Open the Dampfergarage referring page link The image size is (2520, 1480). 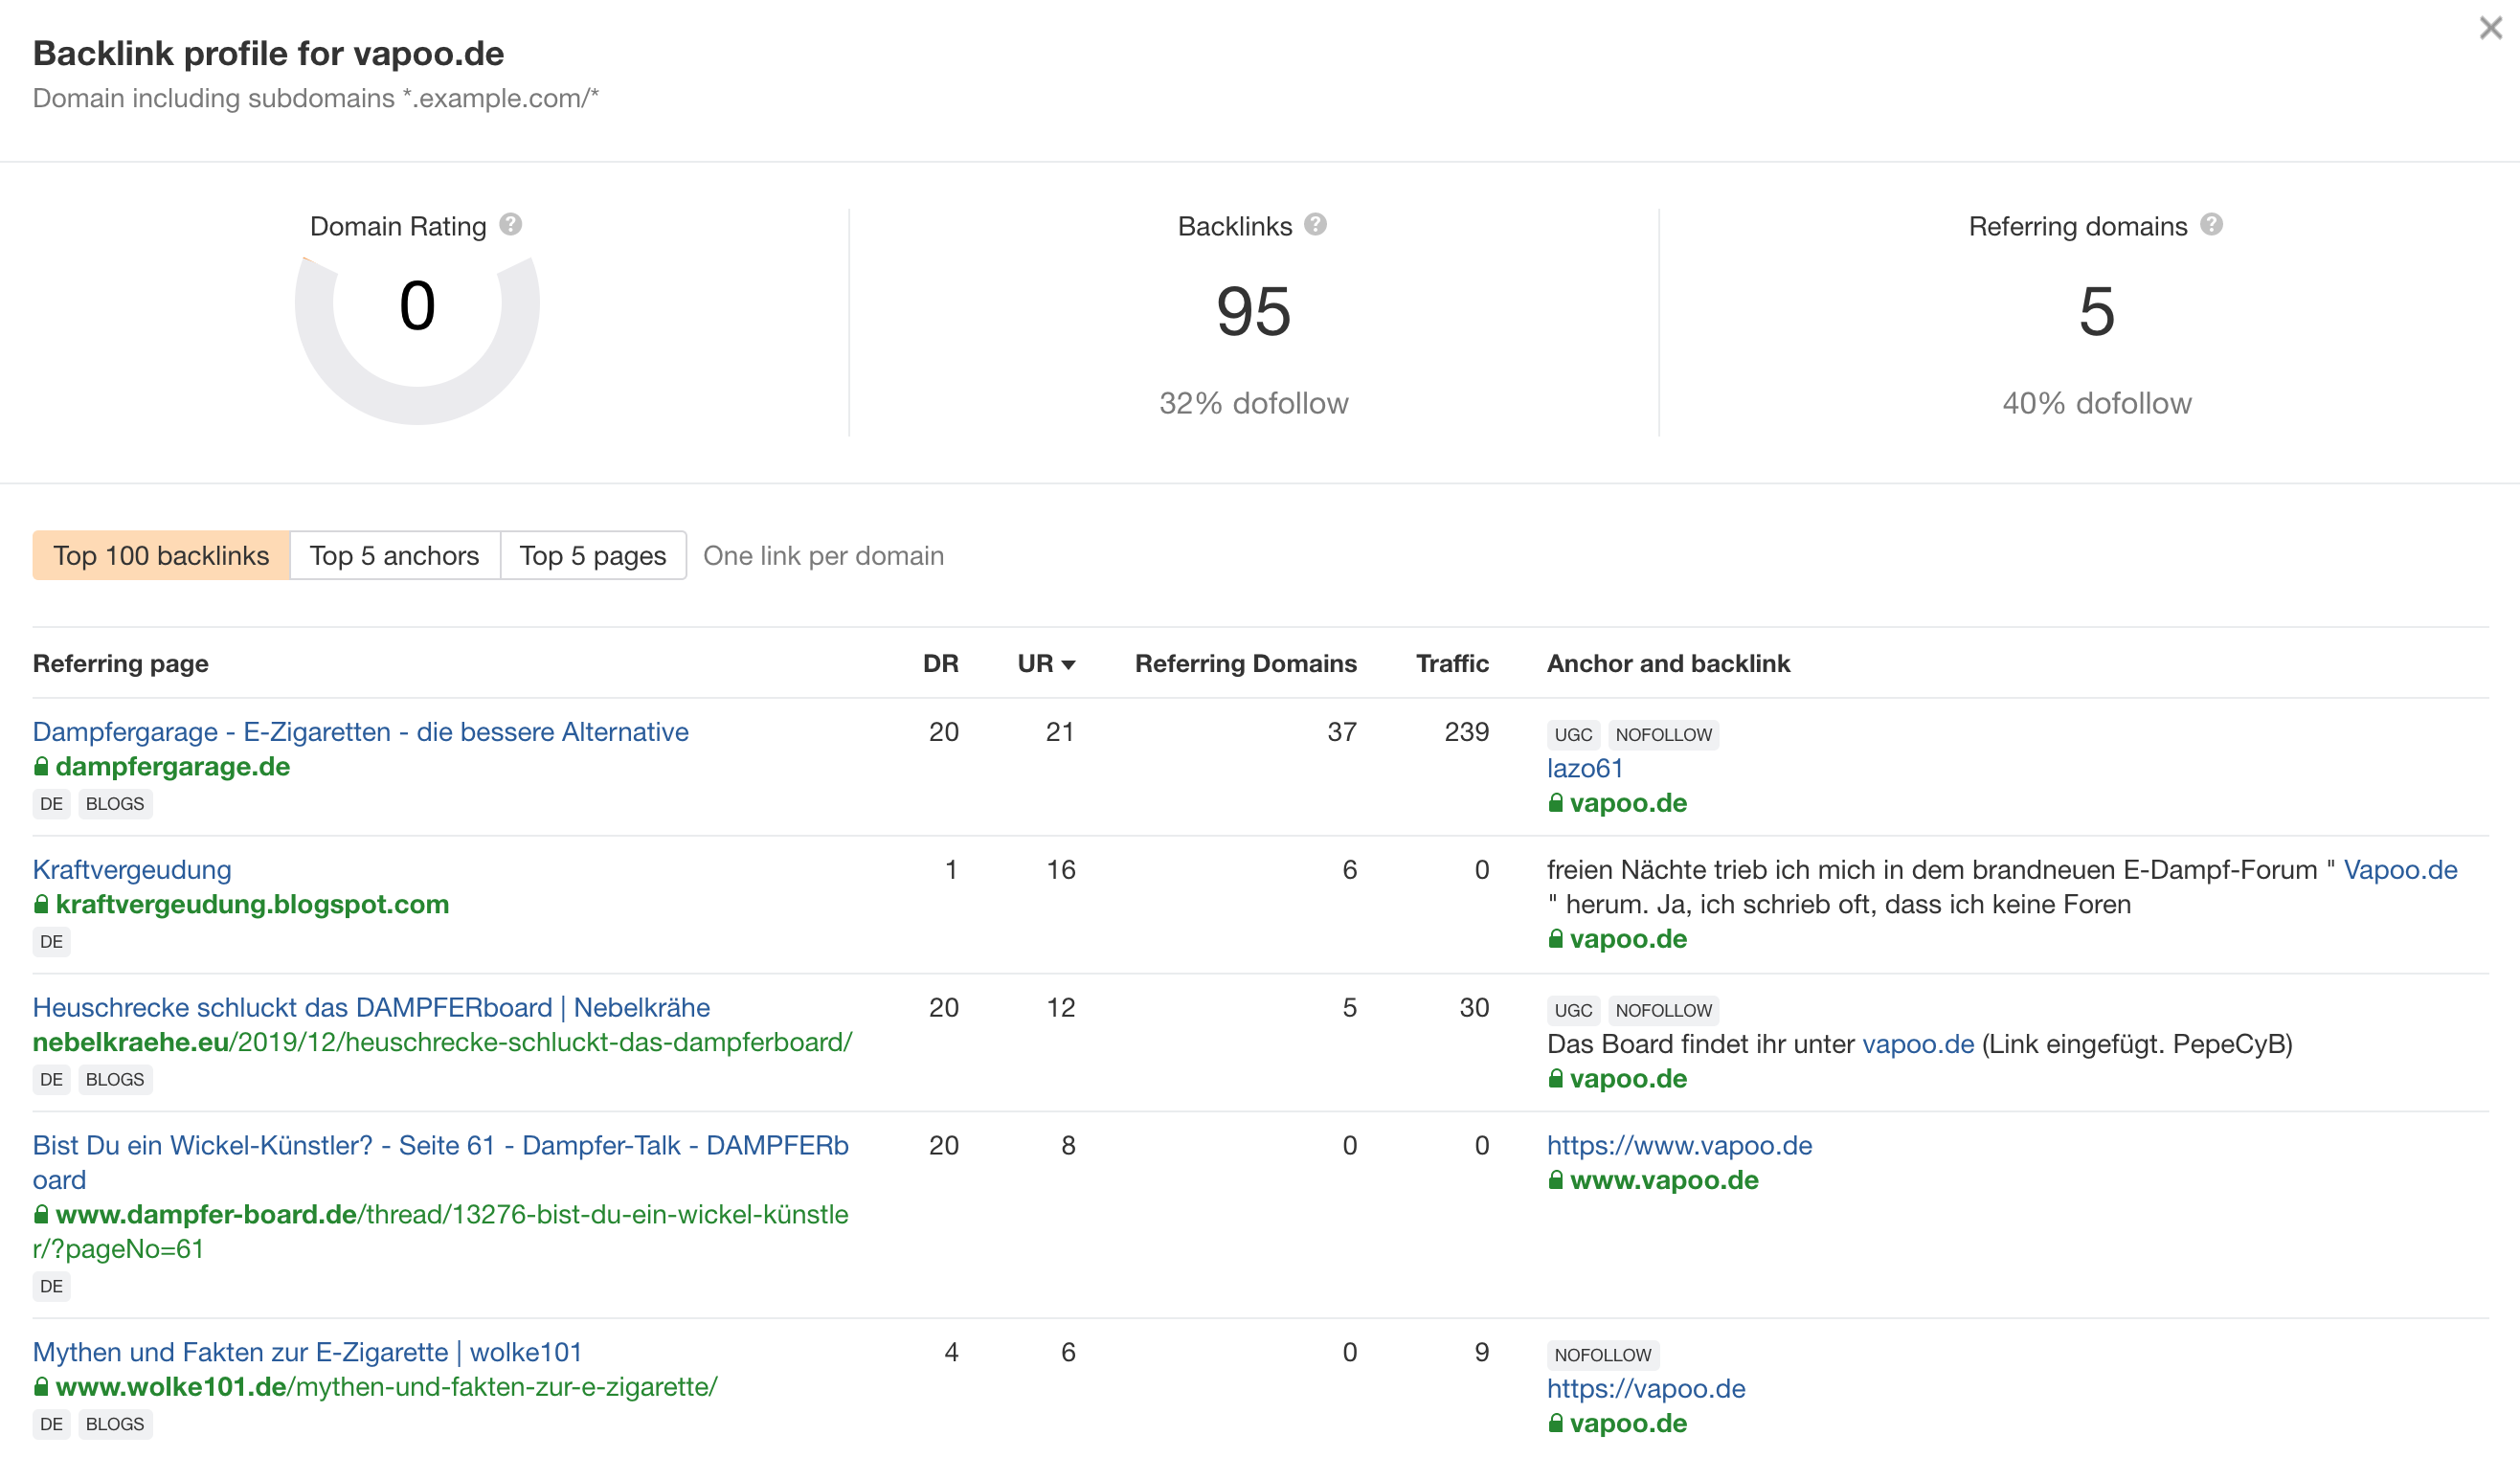[360, 732]
